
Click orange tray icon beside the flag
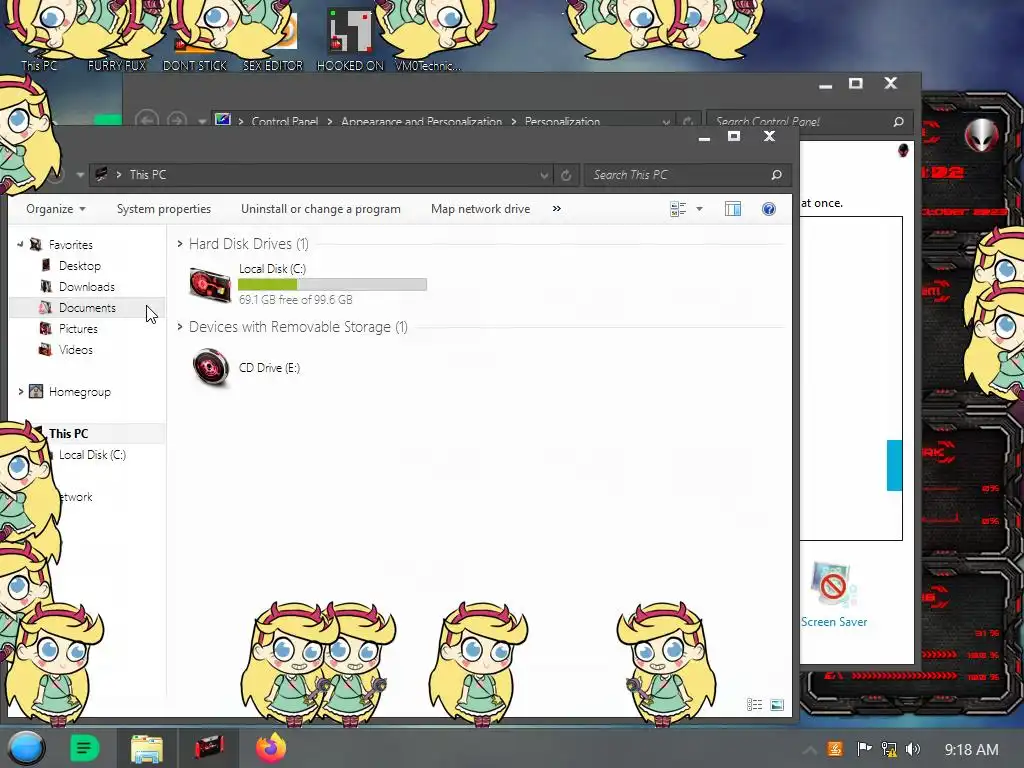click(x=835, y=749)
